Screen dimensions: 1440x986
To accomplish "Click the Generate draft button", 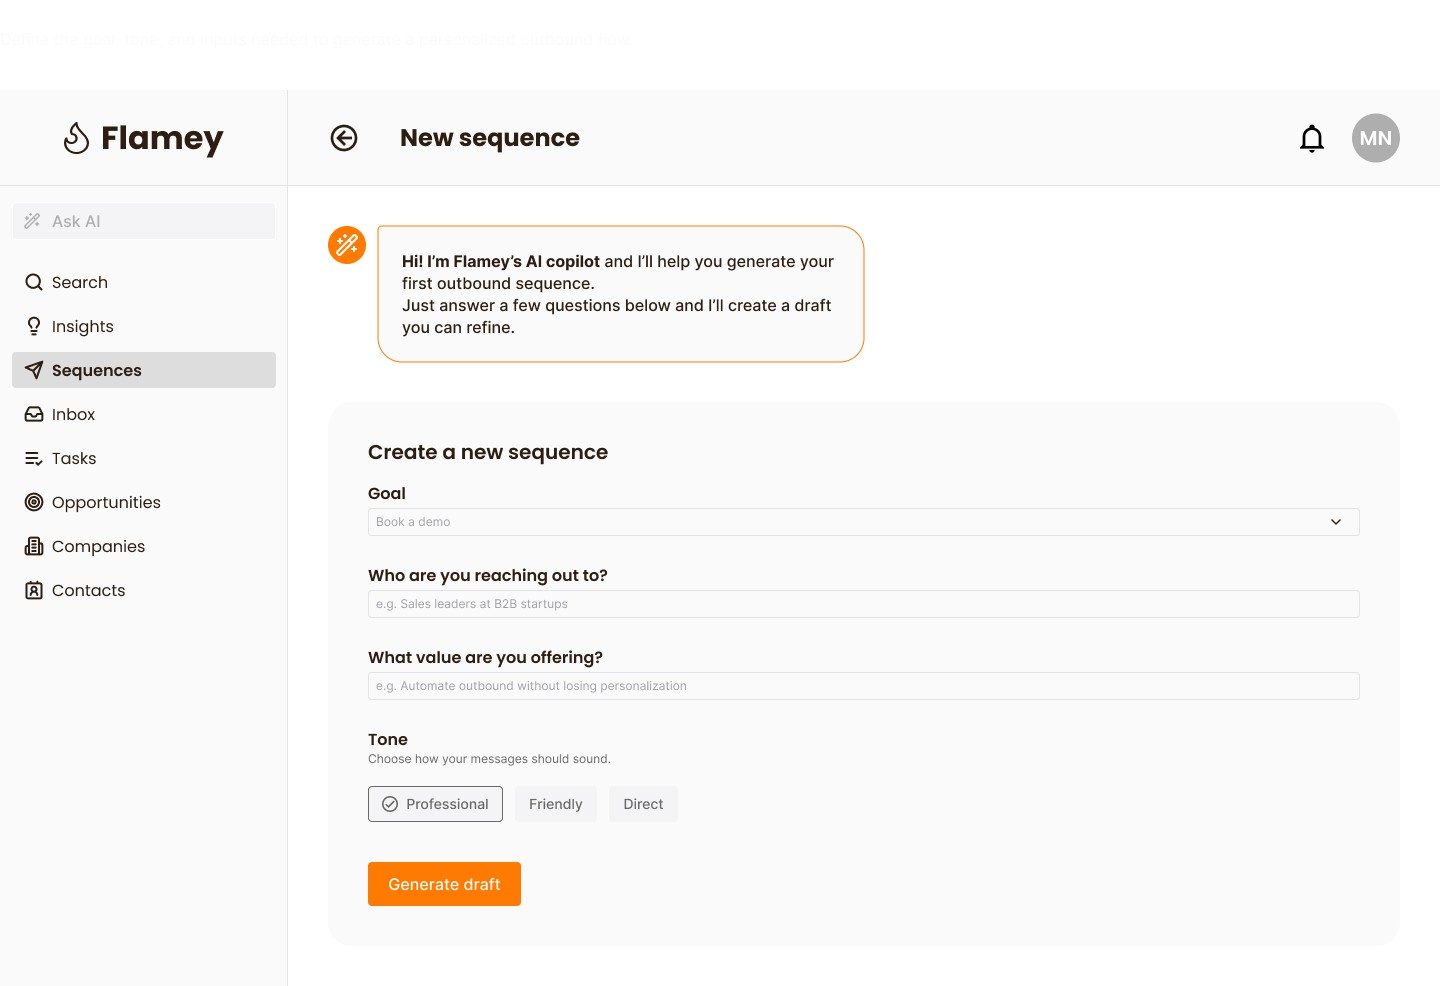I will click(x=444, y=884).
